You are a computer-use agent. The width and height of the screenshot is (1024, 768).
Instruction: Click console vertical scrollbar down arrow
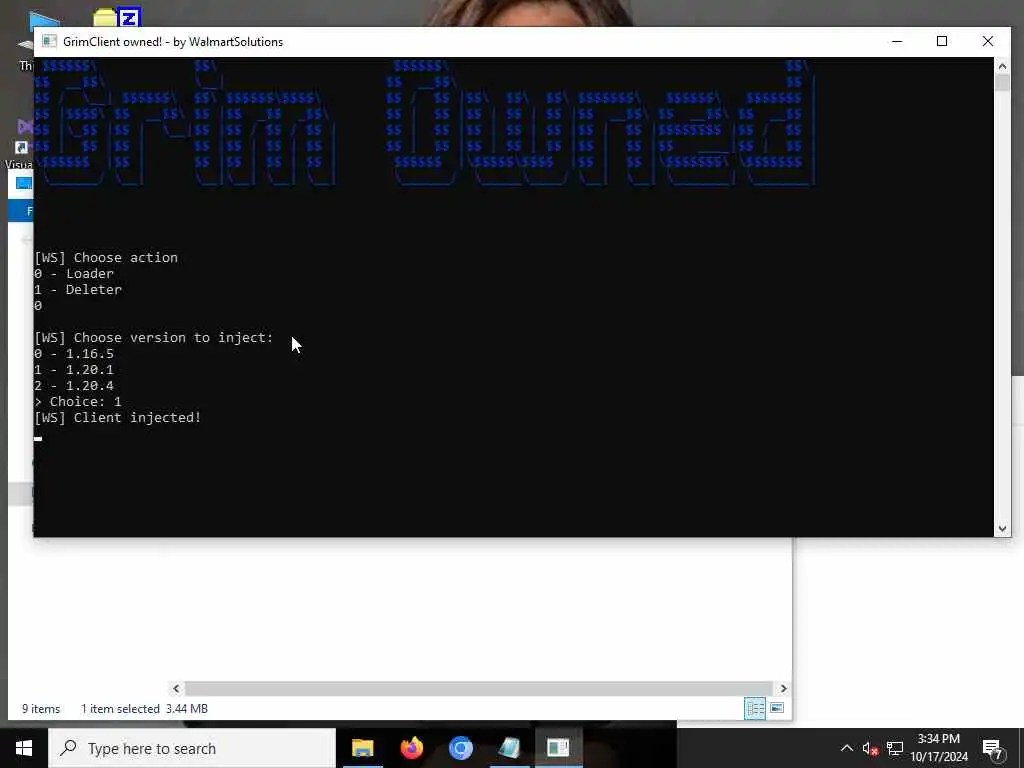click(x=1002, y=529)
